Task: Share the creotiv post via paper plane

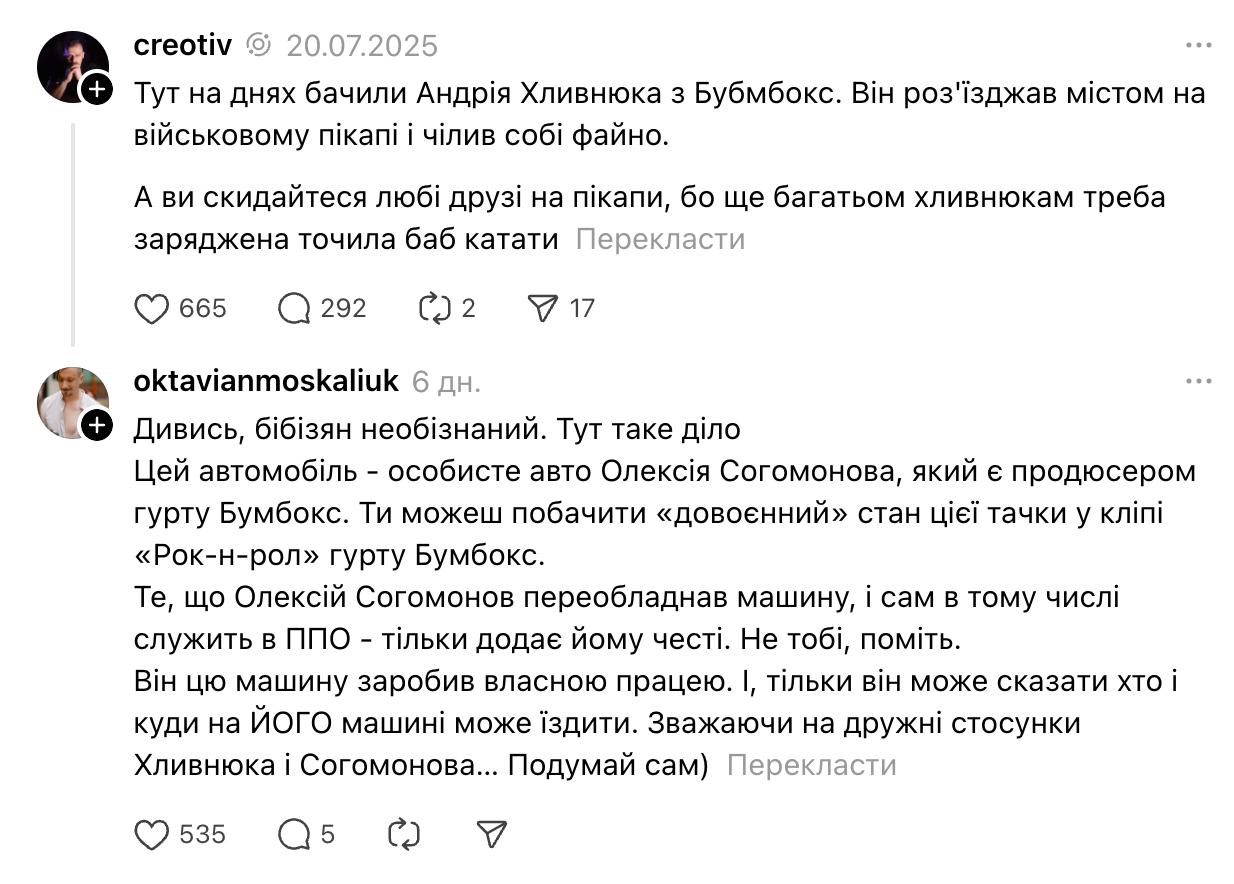Action: click(541, 309)
